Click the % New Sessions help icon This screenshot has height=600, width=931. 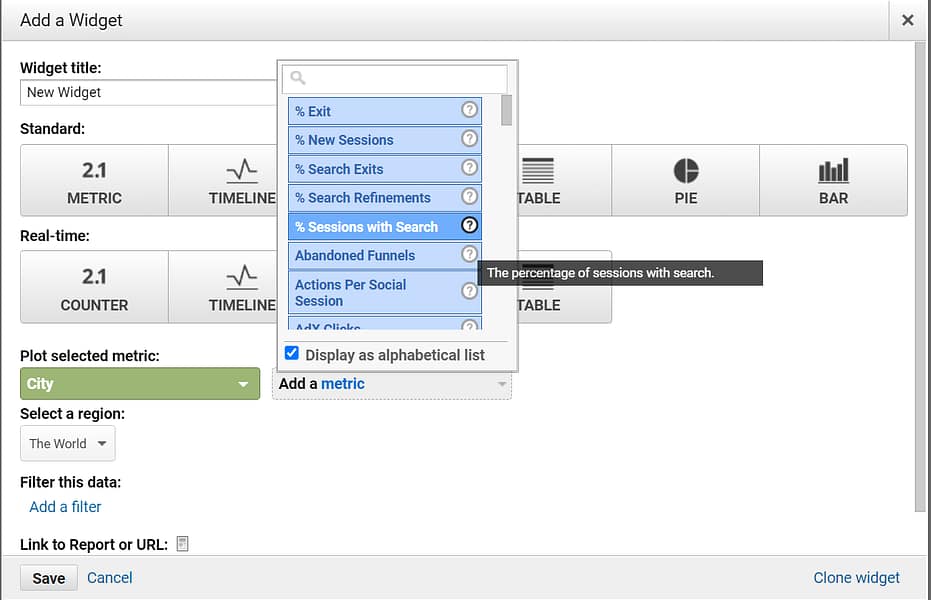467,140
